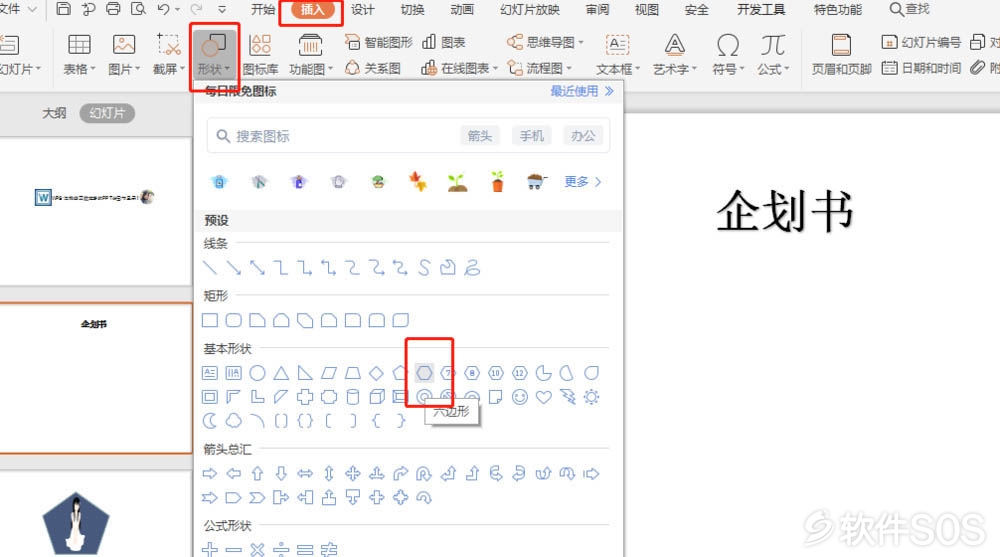Open the 切换 ribbon tab
Screen dimensions: 1000x557
(x=412, y=10)
